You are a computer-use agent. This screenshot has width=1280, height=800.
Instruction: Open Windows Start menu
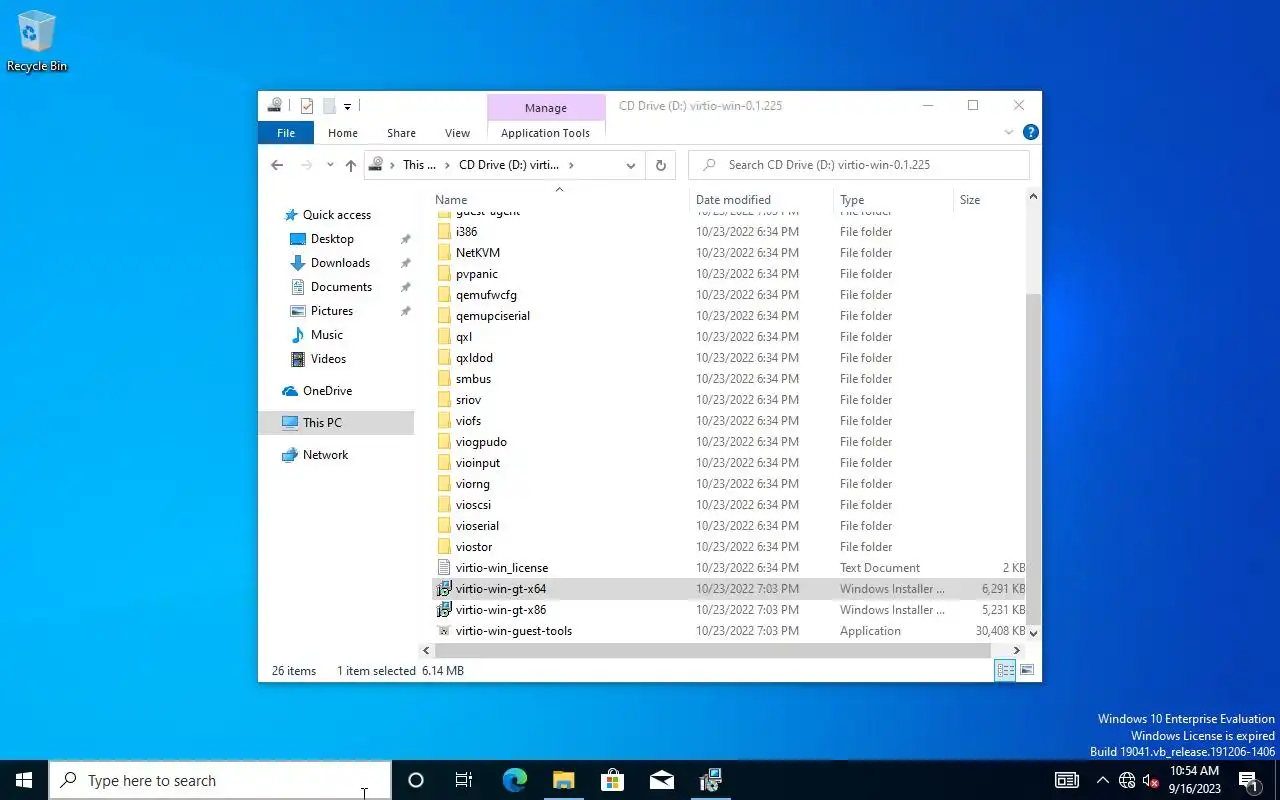[24, 780]
